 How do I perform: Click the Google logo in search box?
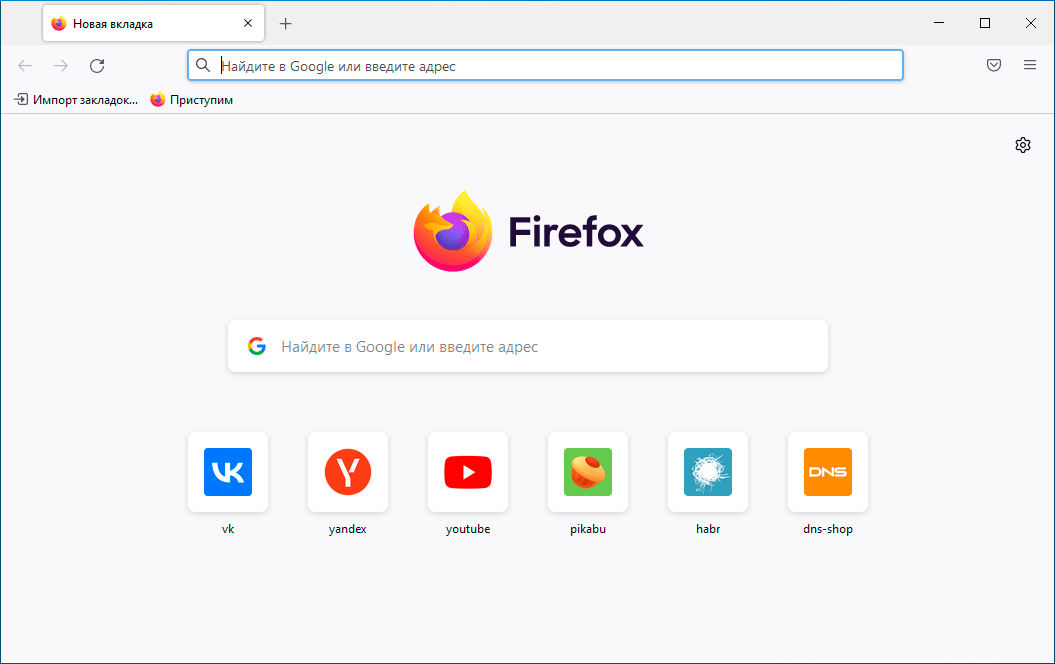coord(256,346)
